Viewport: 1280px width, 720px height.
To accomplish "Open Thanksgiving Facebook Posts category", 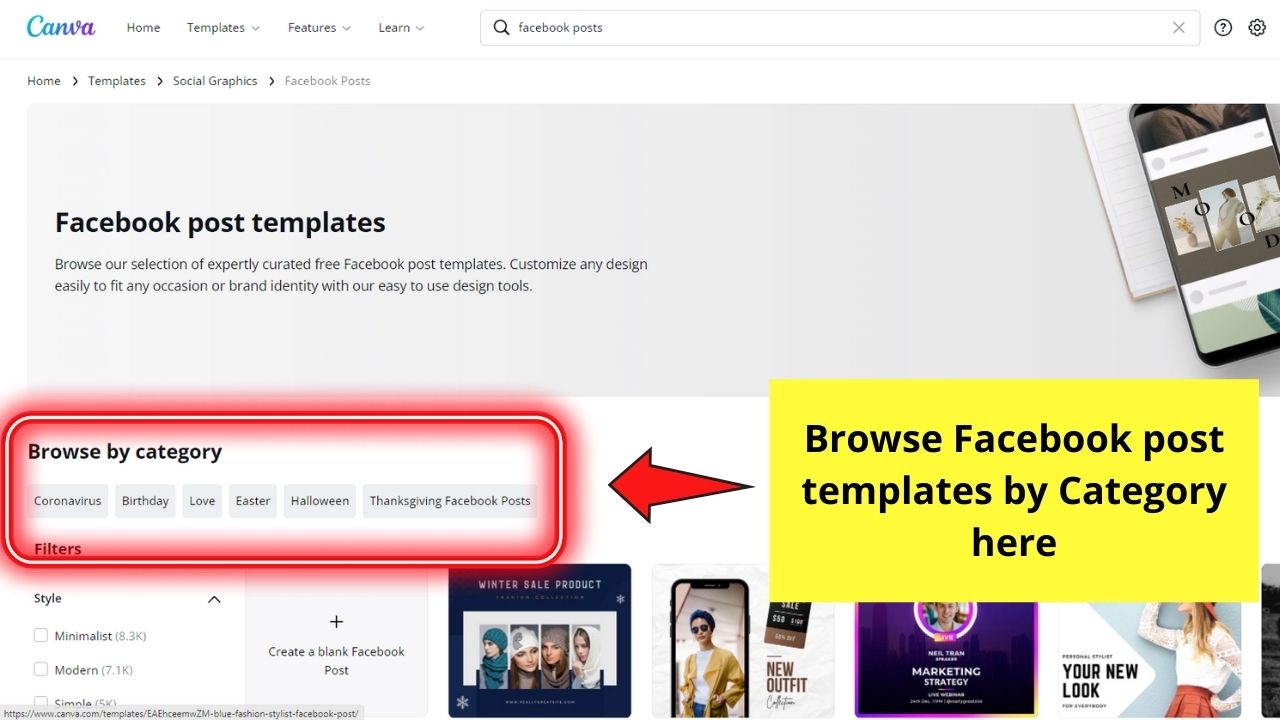I will coord(449,500).
